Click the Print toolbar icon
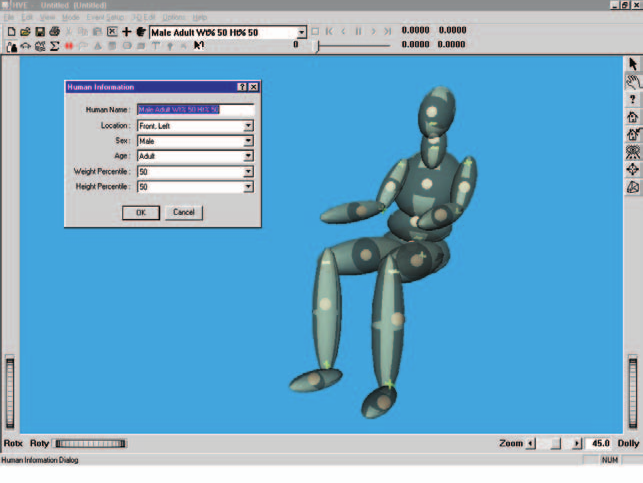 [54, 32]
